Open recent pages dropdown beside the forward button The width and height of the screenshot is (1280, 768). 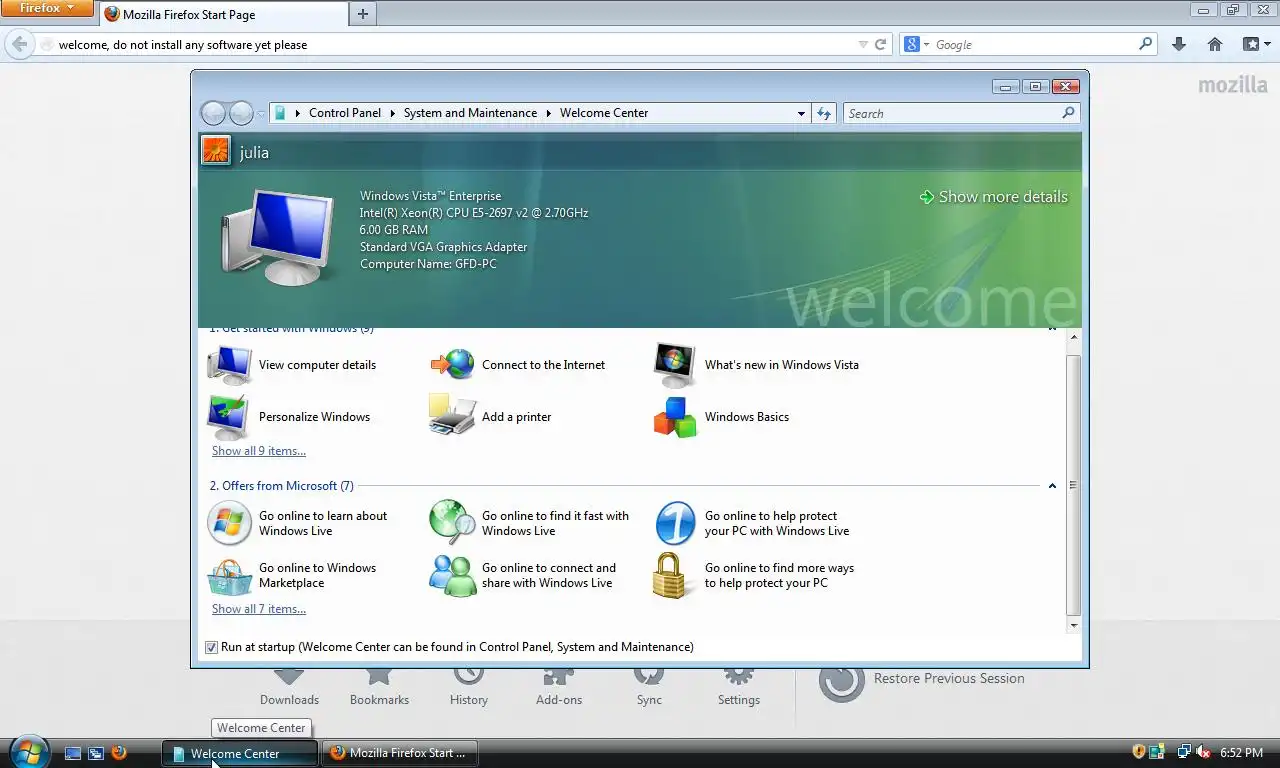(261, 114)
